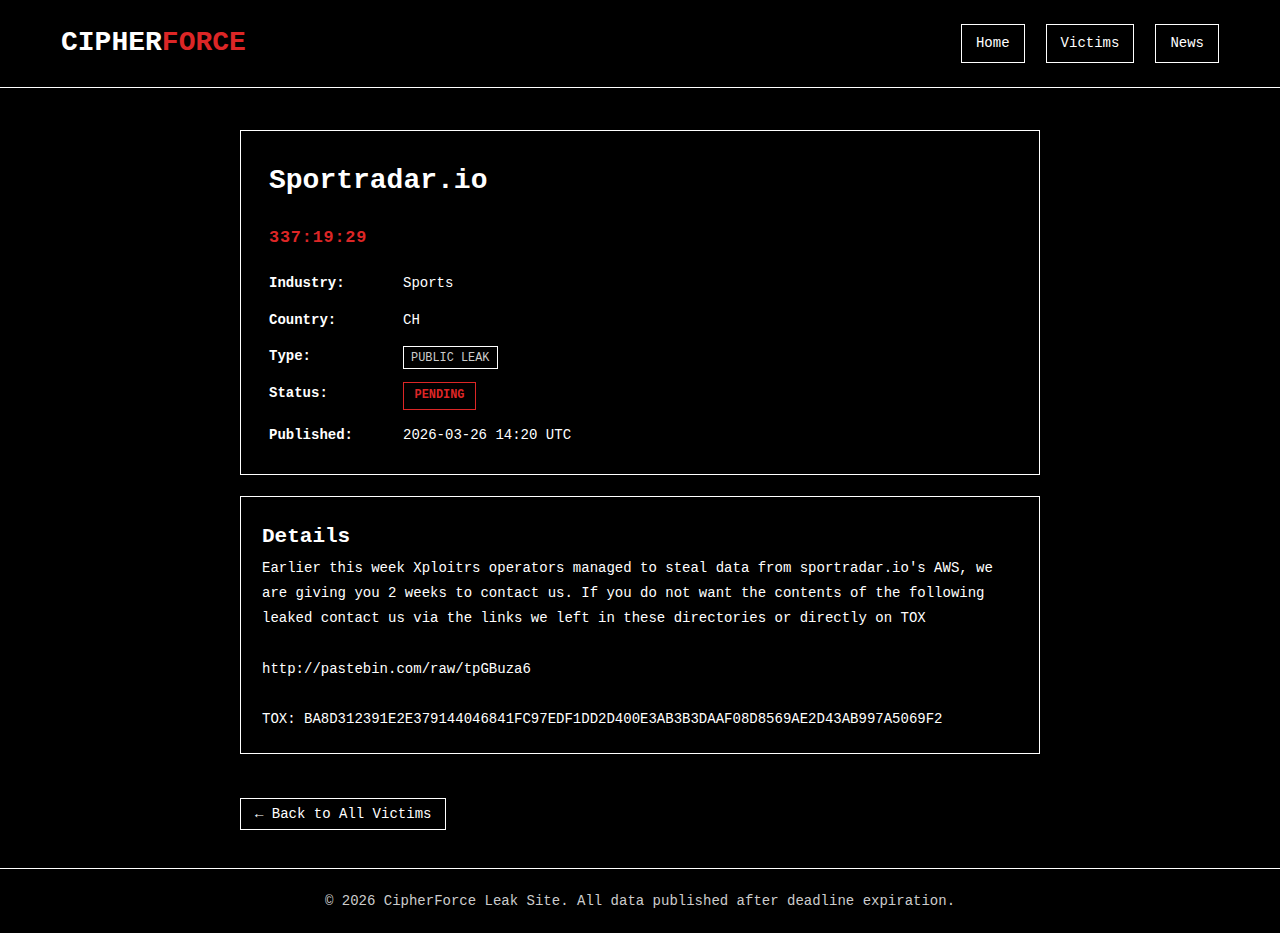Click the CIPHERFORCE logo

point(153,42)
